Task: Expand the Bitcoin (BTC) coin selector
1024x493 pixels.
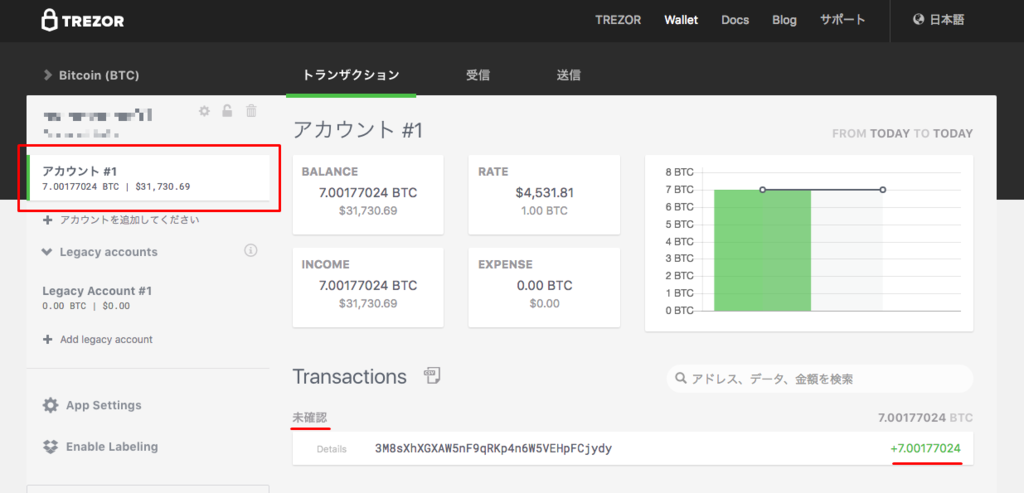Action: coord(91,75)
